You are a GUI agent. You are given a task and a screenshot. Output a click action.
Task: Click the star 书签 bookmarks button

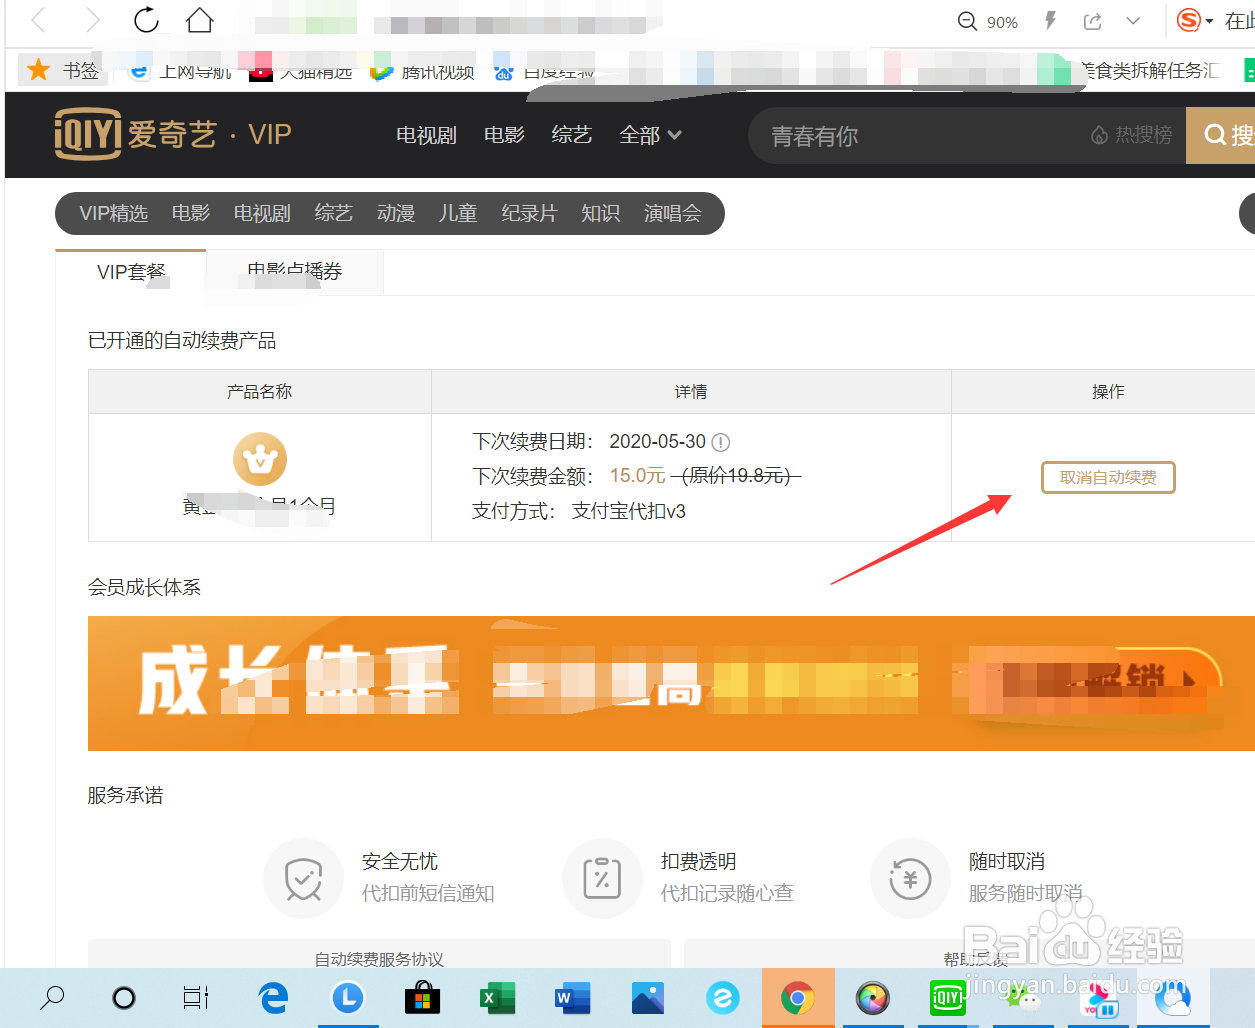click(63, 70)
